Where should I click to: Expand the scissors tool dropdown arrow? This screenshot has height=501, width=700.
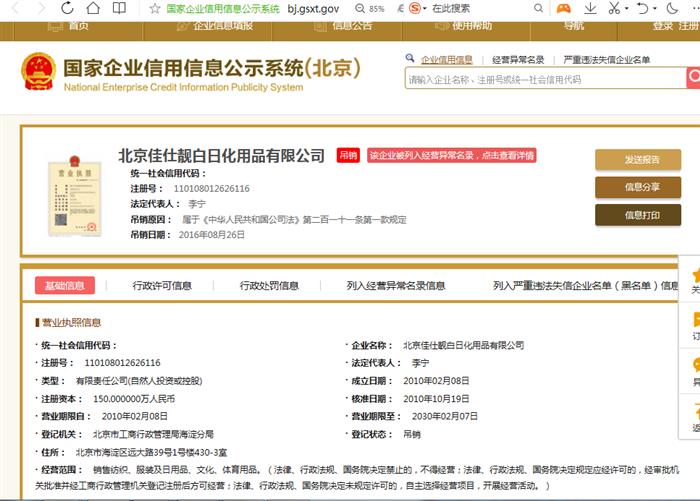(x=626, y=8)
